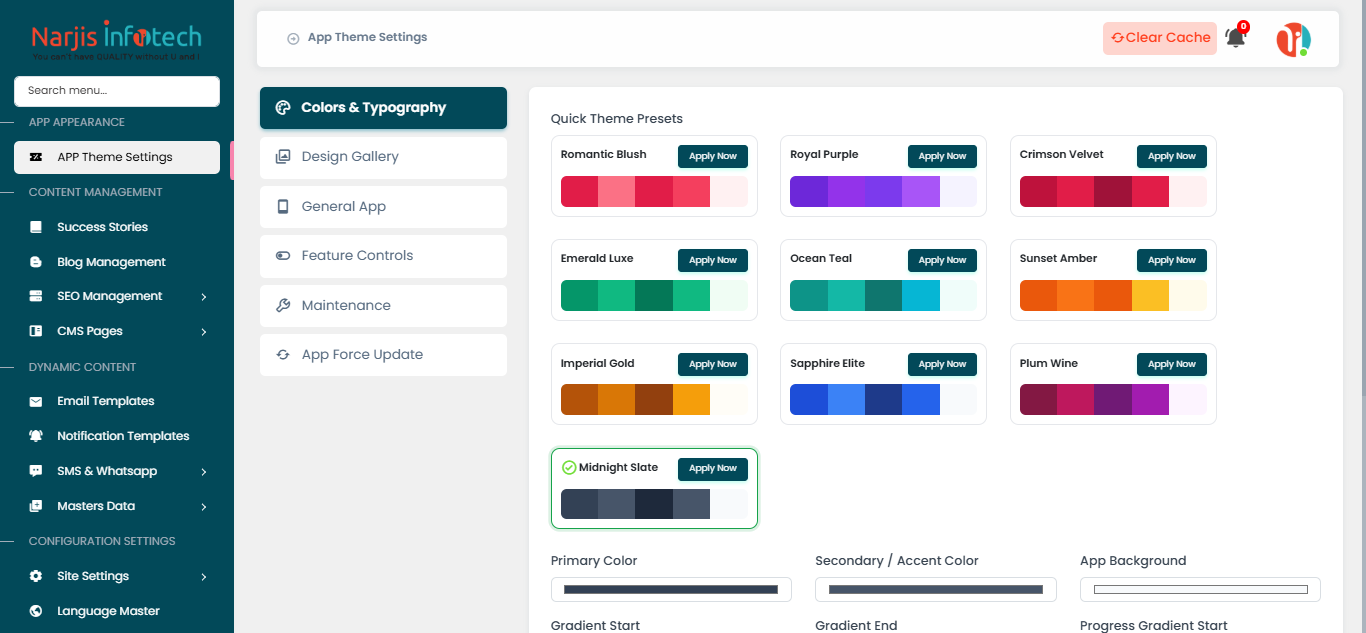
Task: Go to the Maintenance tab
Action: click(x=383, y=306)
